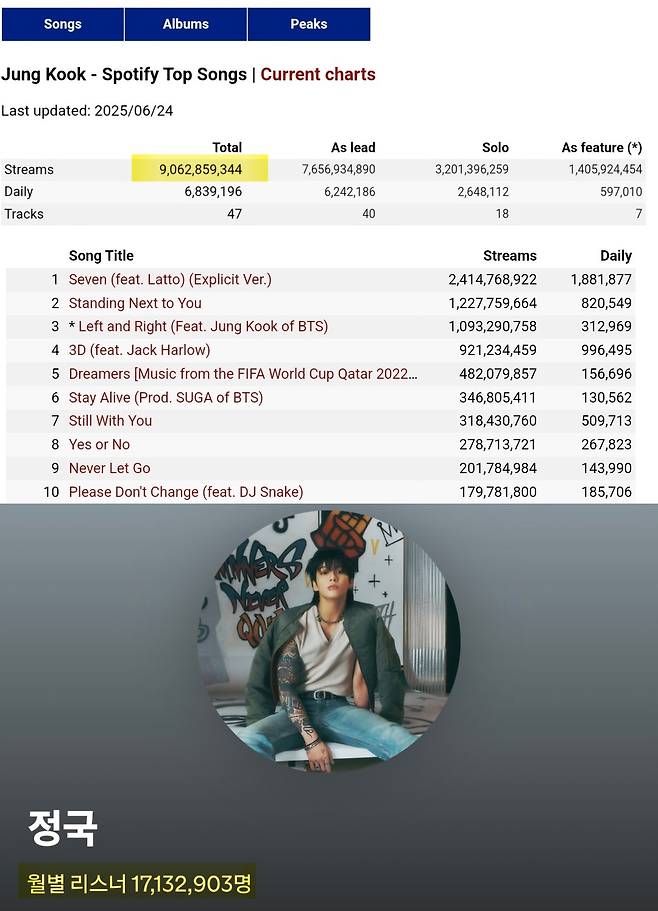Select the Peaks tab
This screenshot has height=911, width=658.
click(x=308, y=24)
